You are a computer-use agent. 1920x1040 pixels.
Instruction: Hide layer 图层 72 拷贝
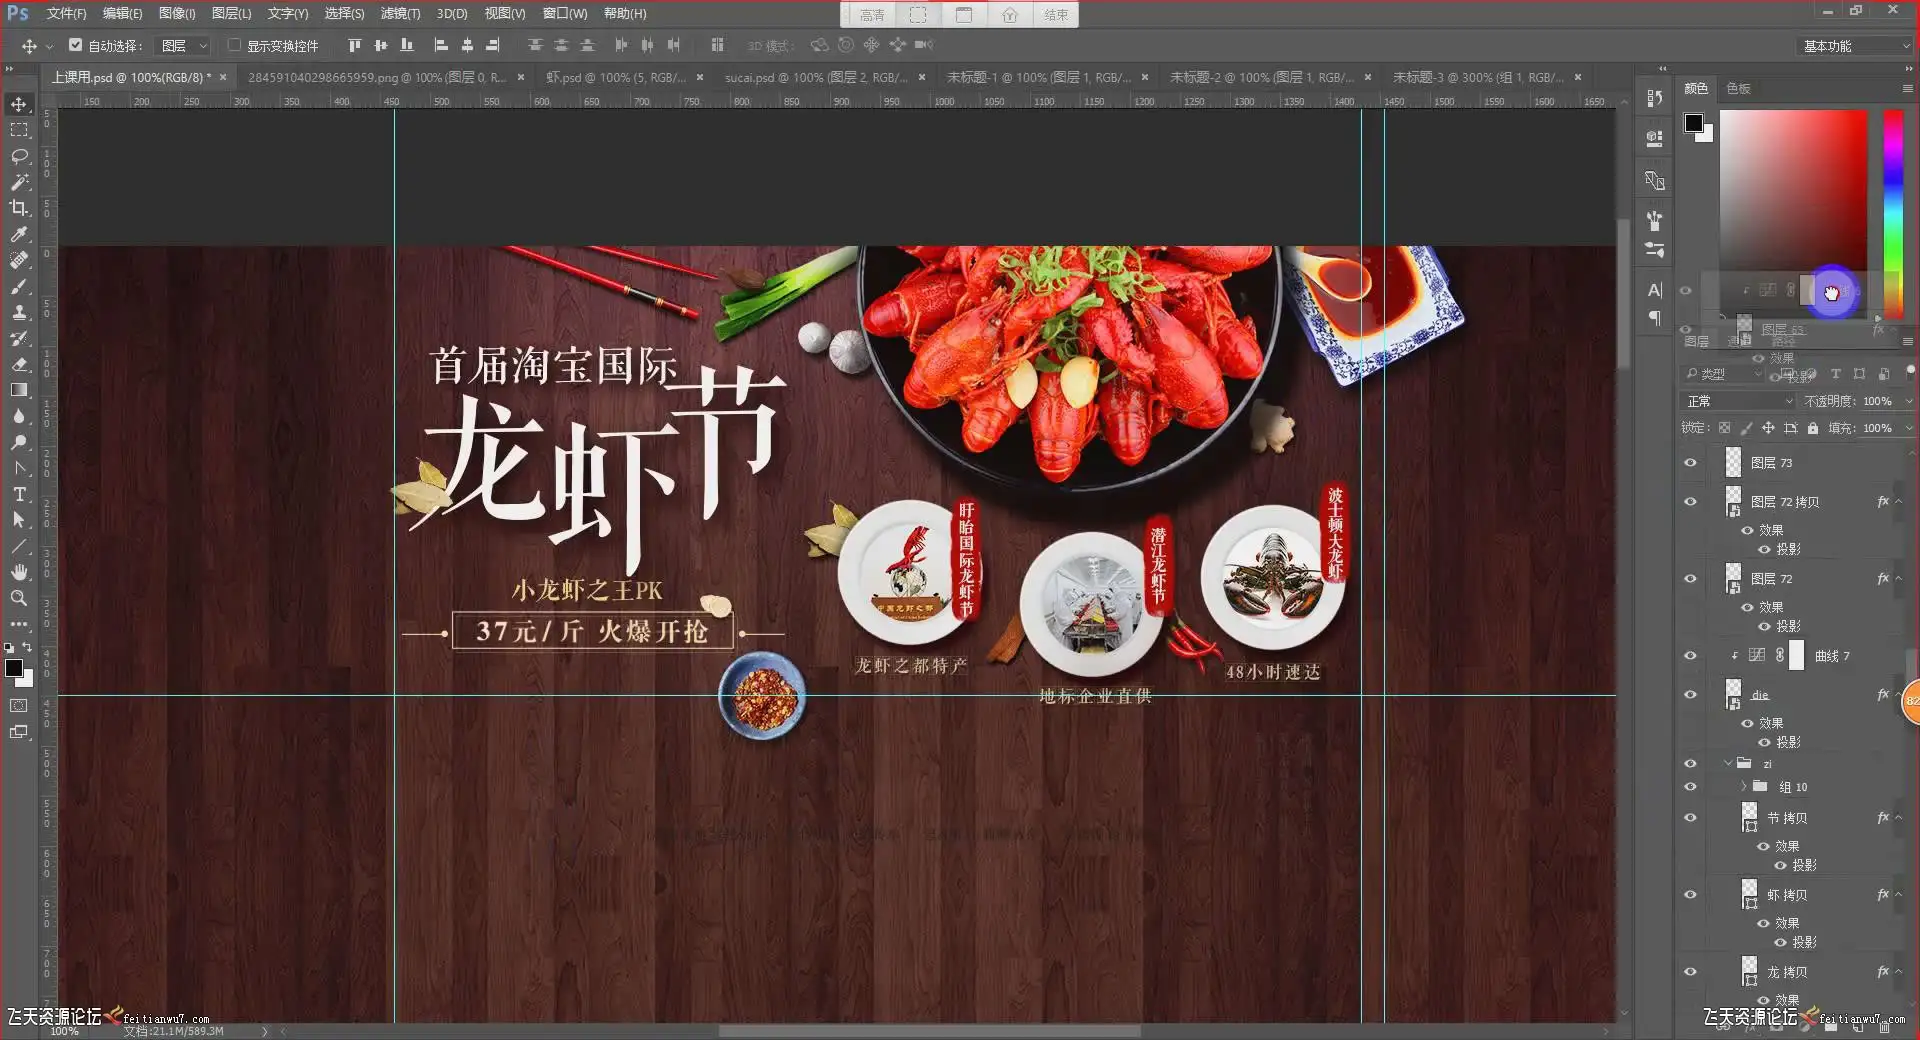pyautogui.click(x=1691, y=502)
